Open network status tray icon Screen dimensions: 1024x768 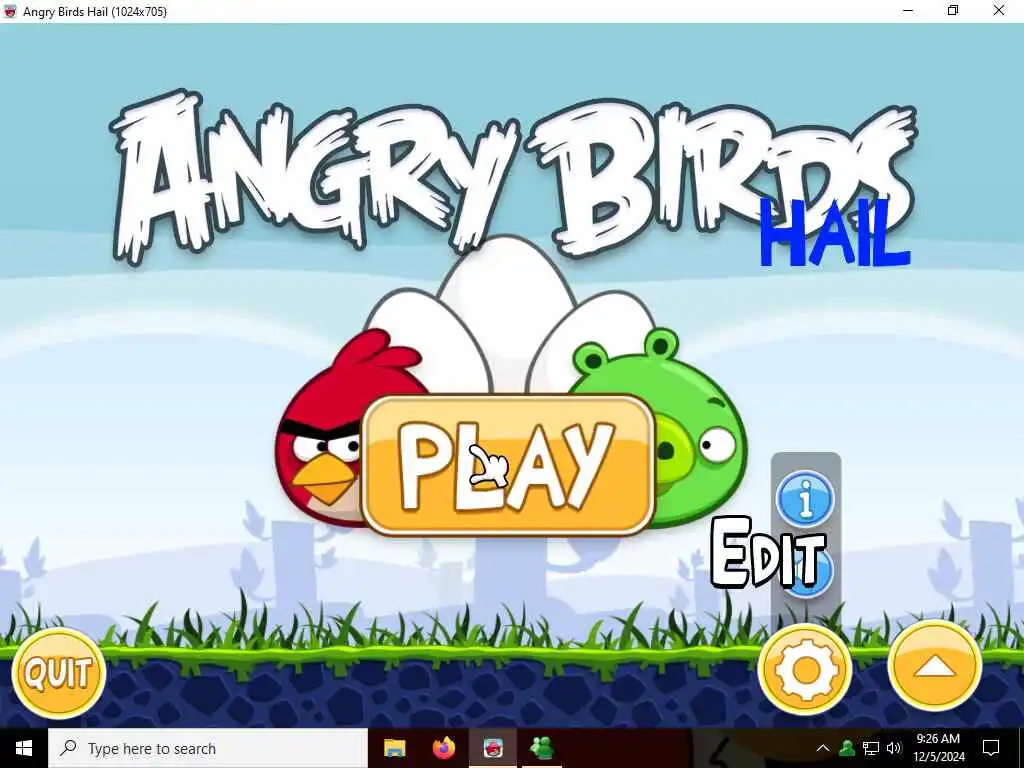click(x=871, y=748)
